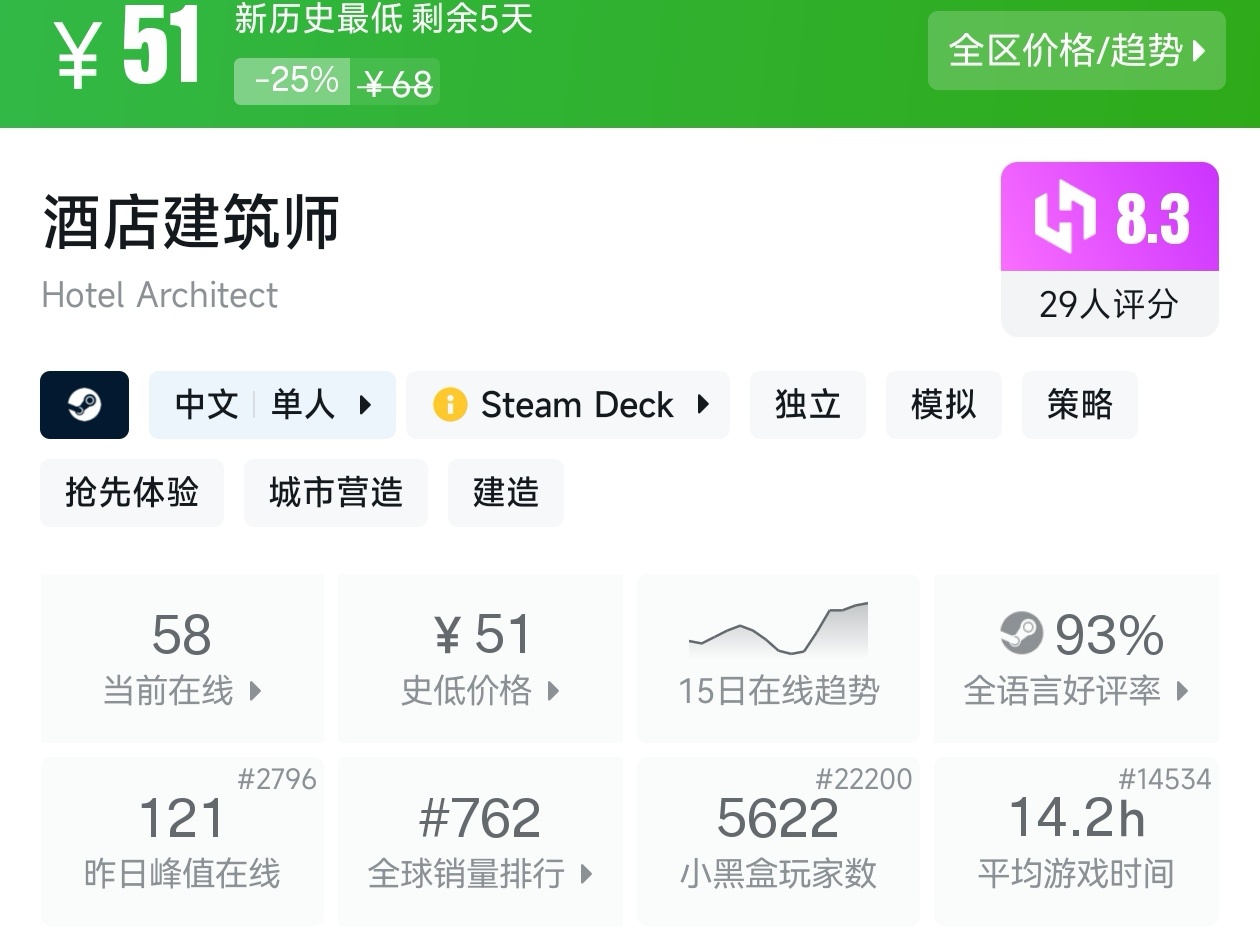Tap the Hotel Architect subtitle
The image size is (1260, 938).
click(x=160, y=295)
